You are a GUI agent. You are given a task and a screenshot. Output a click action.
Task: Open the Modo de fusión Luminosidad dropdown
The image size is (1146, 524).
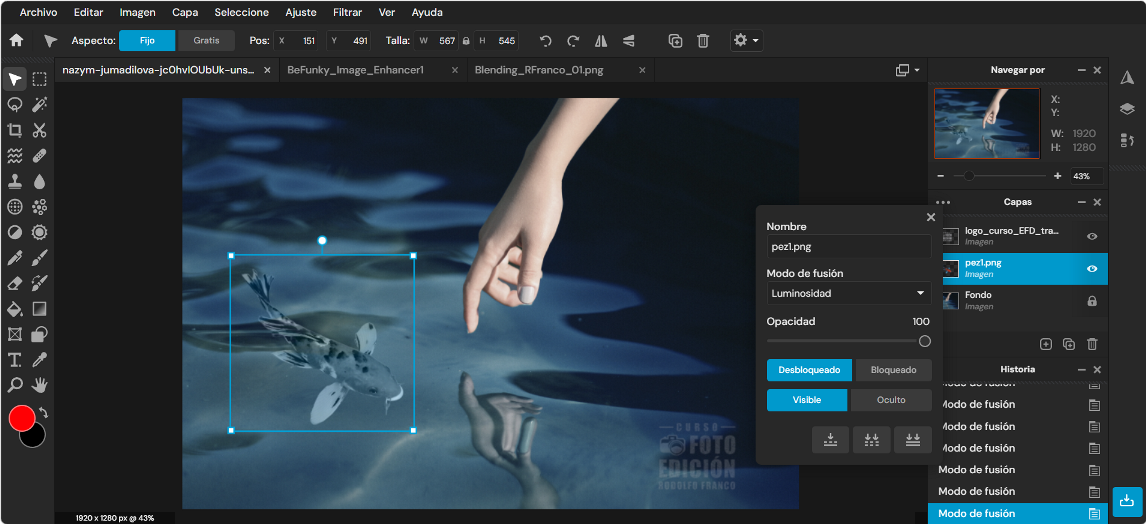[x=849, y=294]
